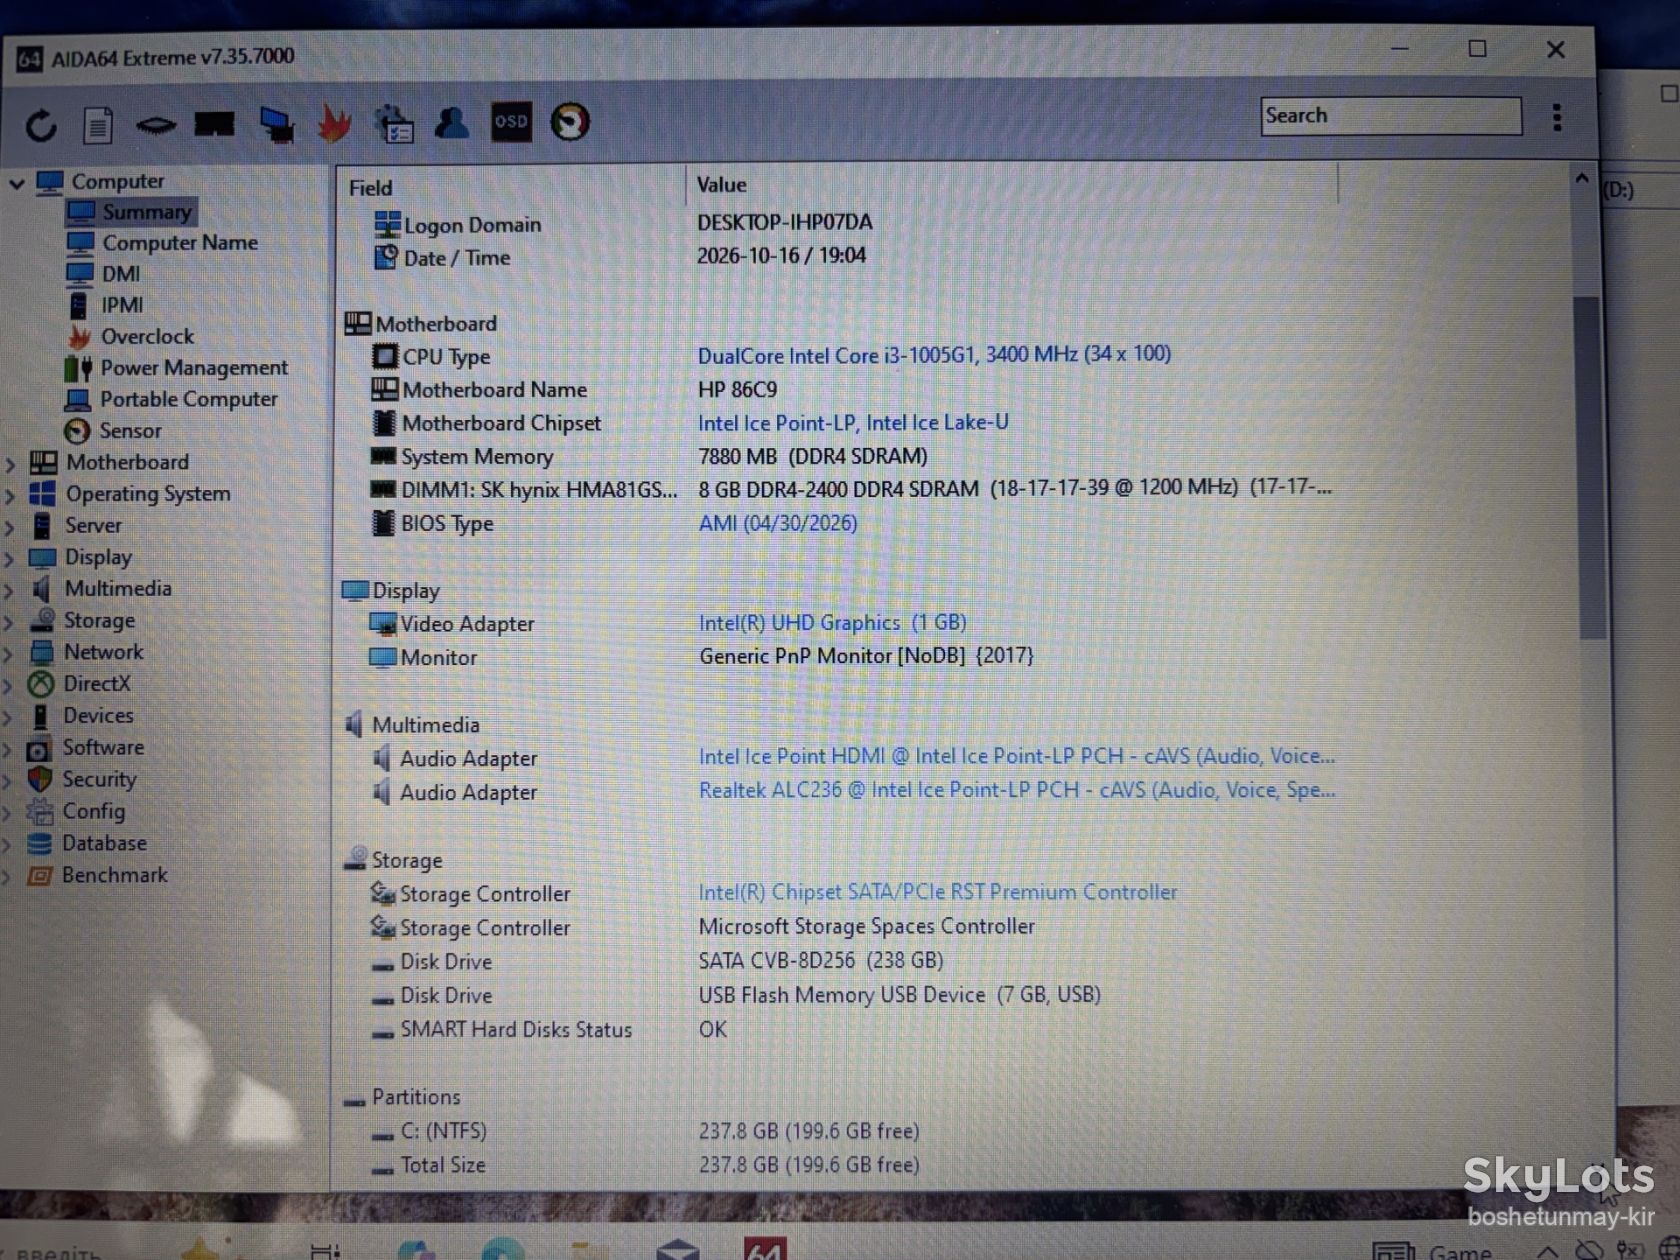The image size is (1680, 1260).
Task: Click the AMI BIOS type link
Action: (x=777, y=523)
